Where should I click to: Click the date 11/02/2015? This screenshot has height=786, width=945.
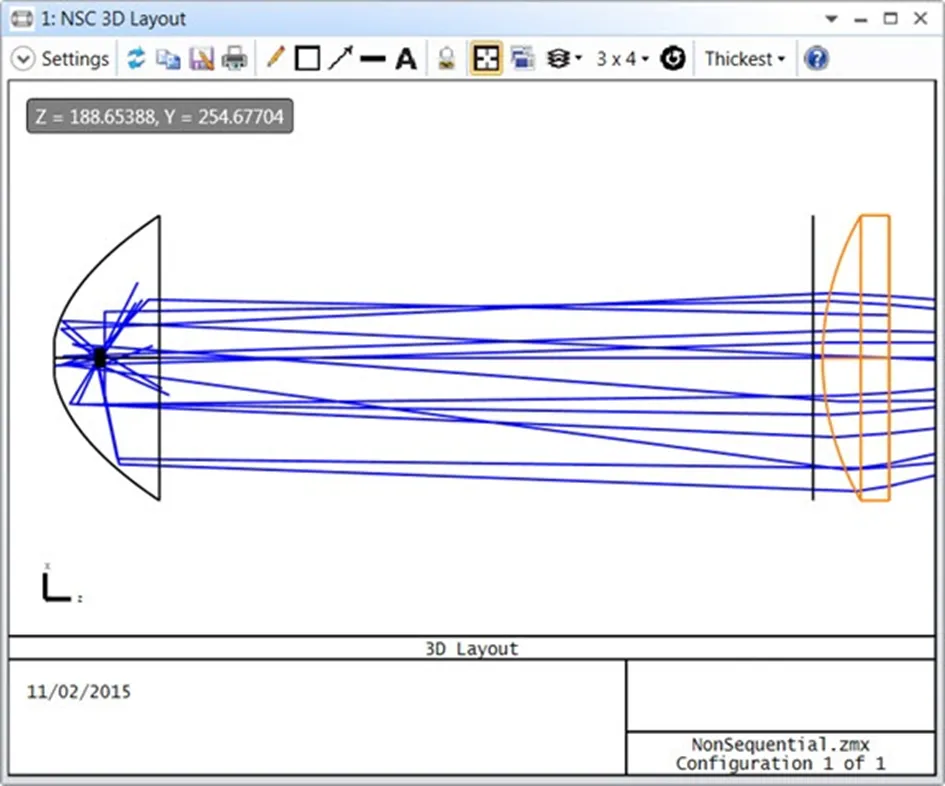[x=79, y=691]
